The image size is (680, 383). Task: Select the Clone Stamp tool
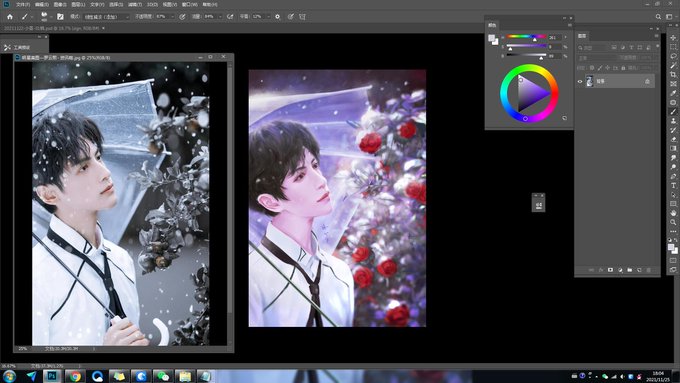[x=673, y=121]
